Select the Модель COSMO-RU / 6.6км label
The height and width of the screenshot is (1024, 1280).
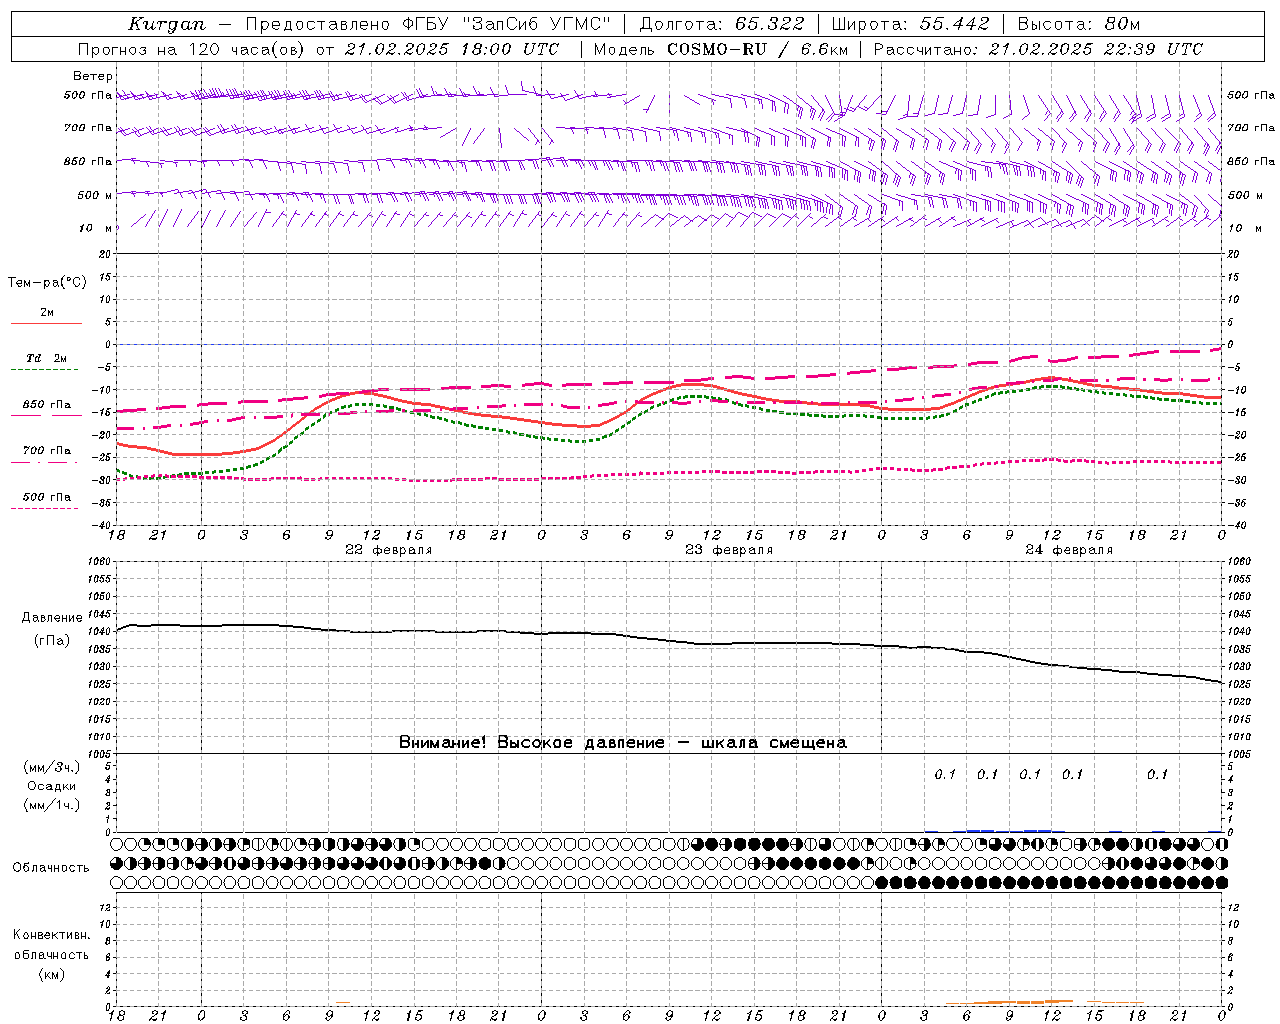click(x=721, y=49)
